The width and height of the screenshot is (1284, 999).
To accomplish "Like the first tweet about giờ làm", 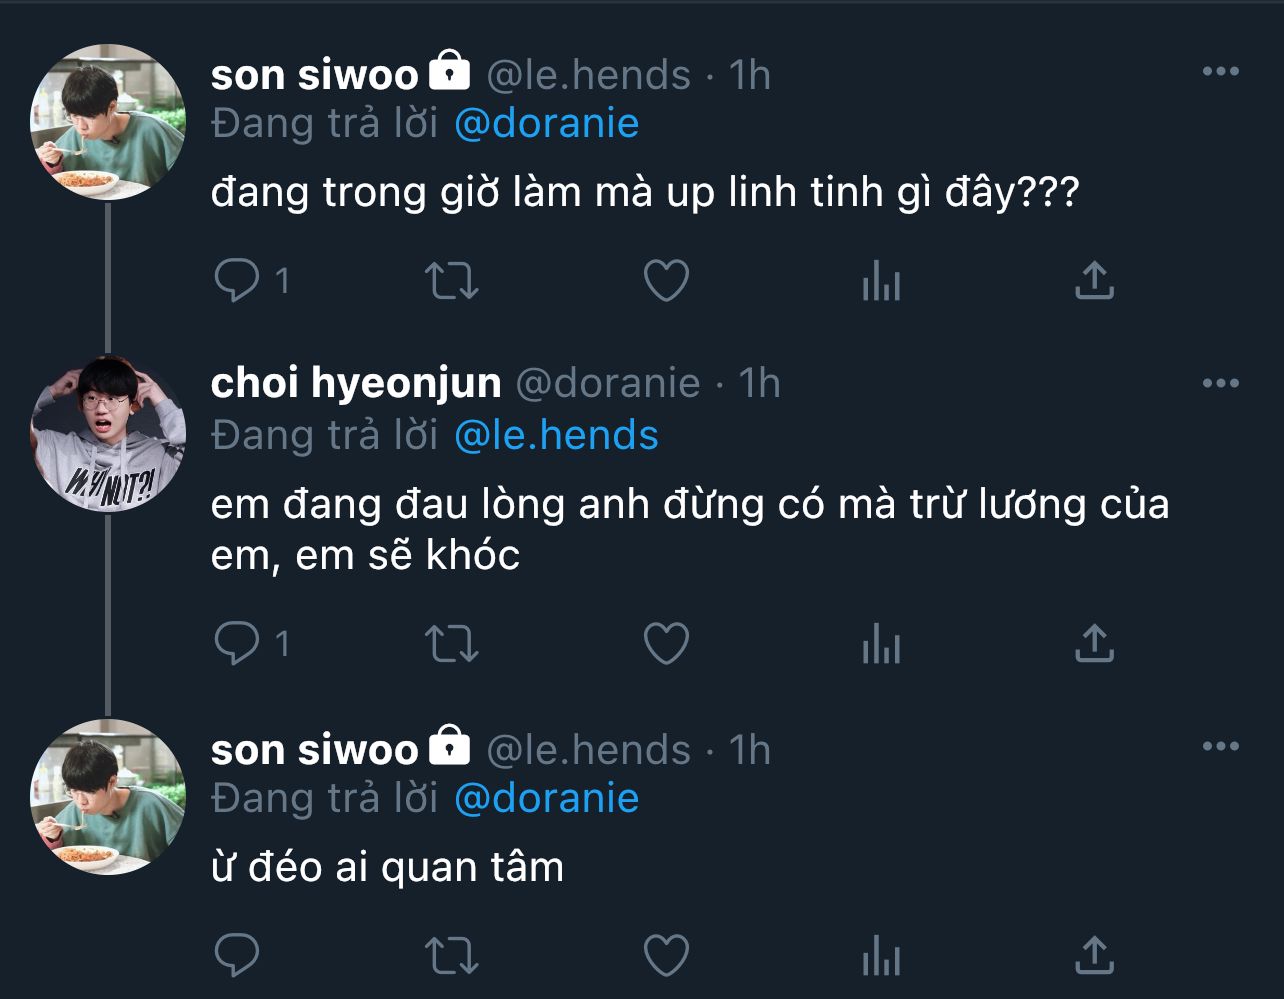I will [x=666, y=281].
